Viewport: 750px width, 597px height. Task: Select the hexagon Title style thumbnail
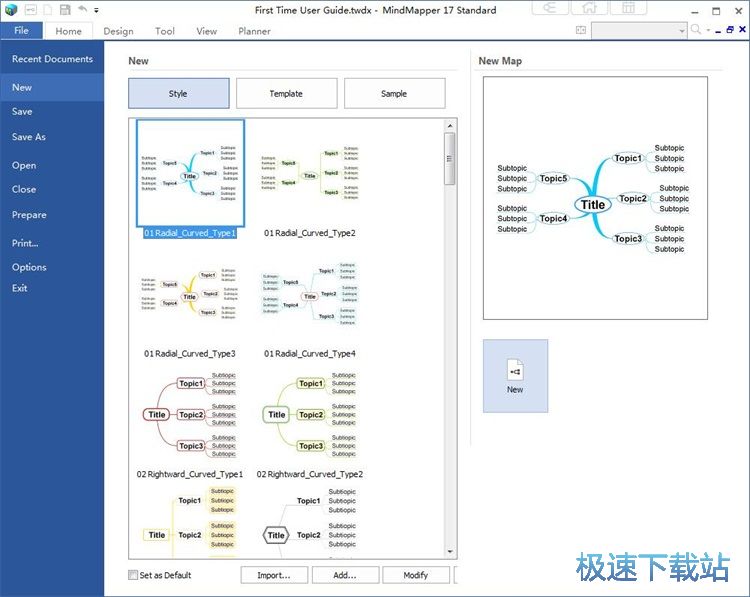pos(310,522)
